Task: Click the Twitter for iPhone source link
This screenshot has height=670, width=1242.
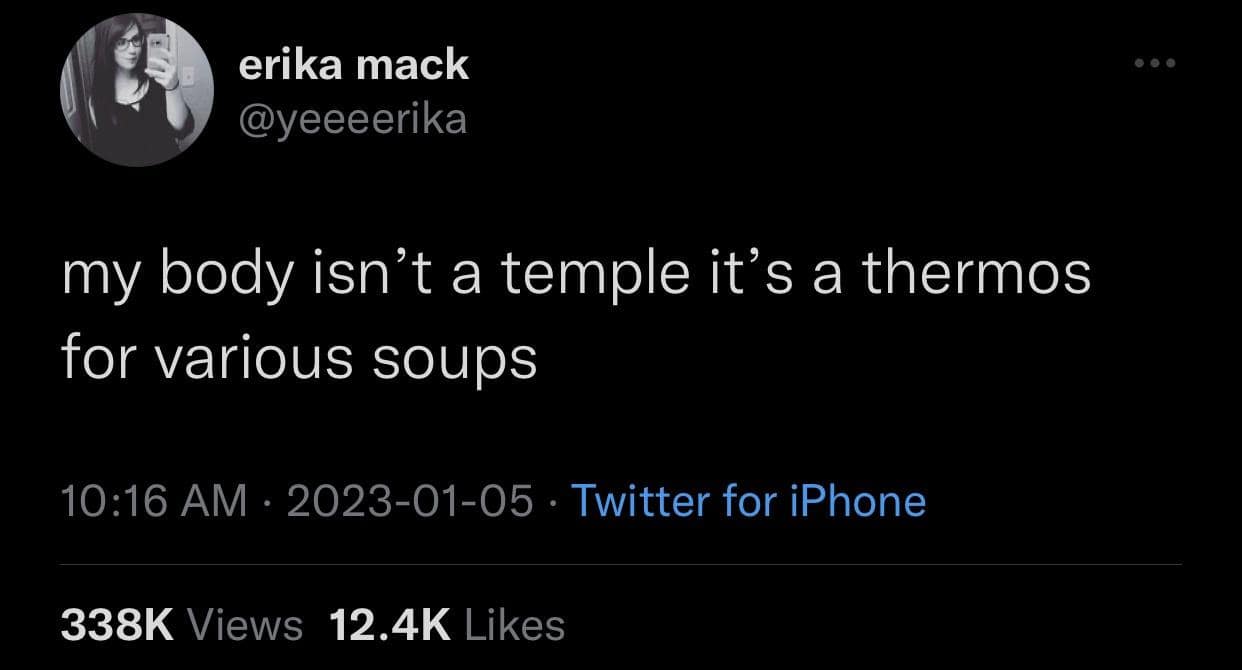Action: point(750,500)
